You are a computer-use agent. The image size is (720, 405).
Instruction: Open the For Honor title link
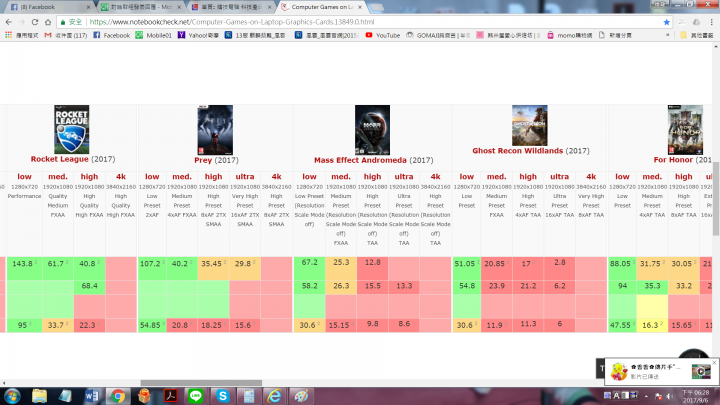673,160
